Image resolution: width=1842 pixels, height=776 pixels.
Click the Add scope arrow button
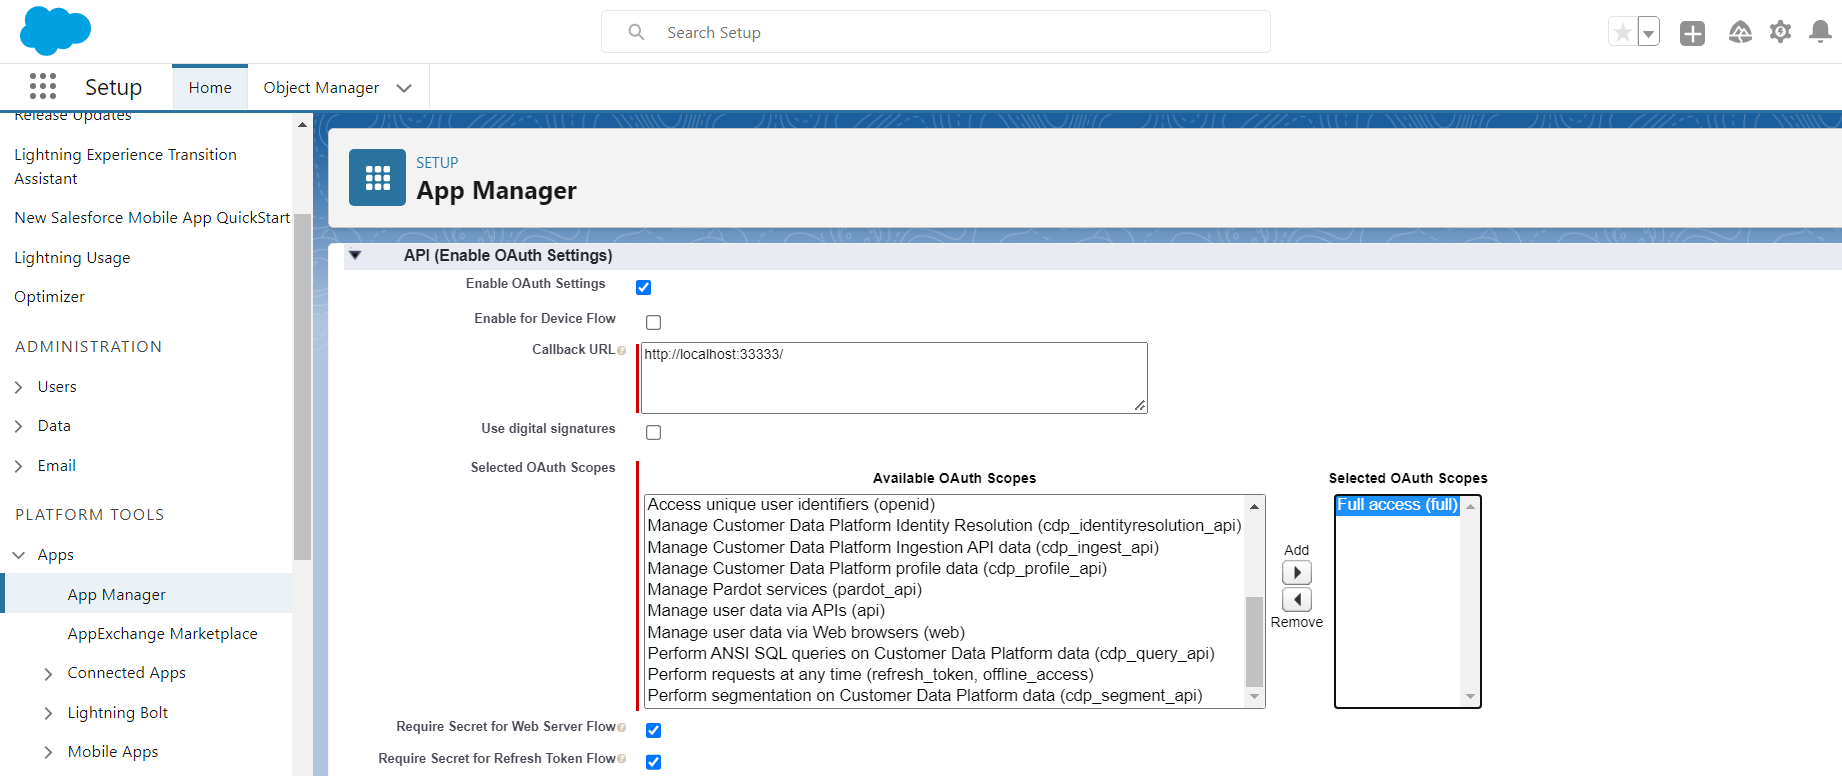[1296, 573]
